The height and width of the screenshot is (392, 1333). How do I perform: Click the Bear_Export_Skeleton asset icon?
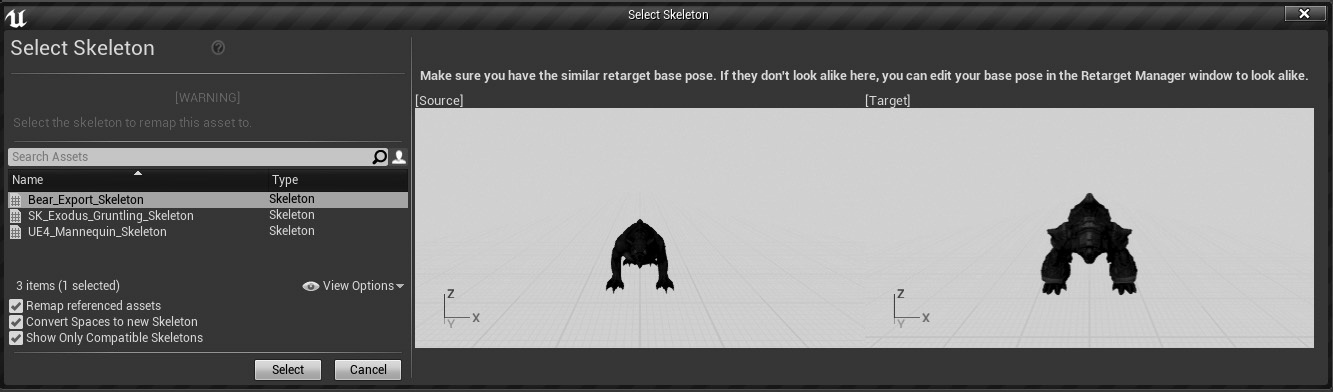click(15, 200)
